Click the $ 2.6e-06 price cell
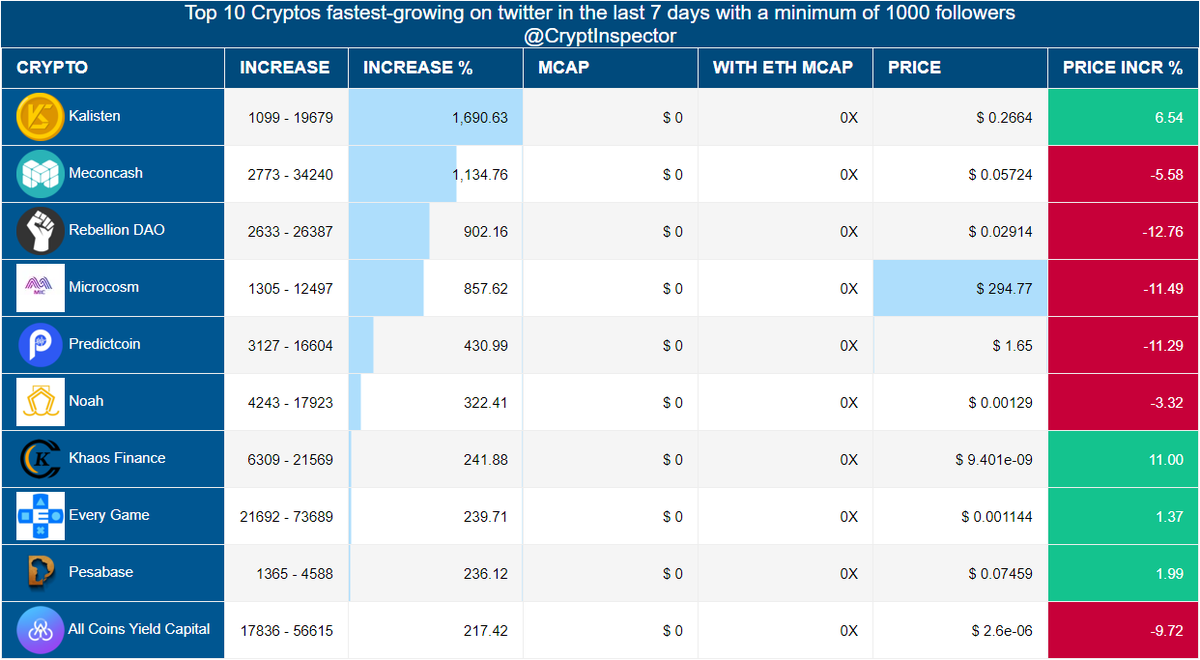Screen dimensions: 1200x660 pyautogui.click(x=960, y=630)
